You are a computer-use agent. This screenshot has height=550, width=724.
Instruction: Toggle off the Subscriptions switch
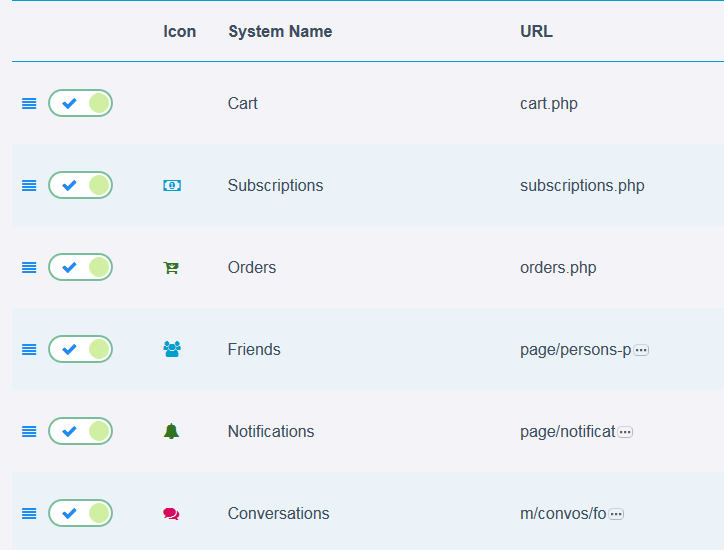pyautogui.click(x=81, y=185)
